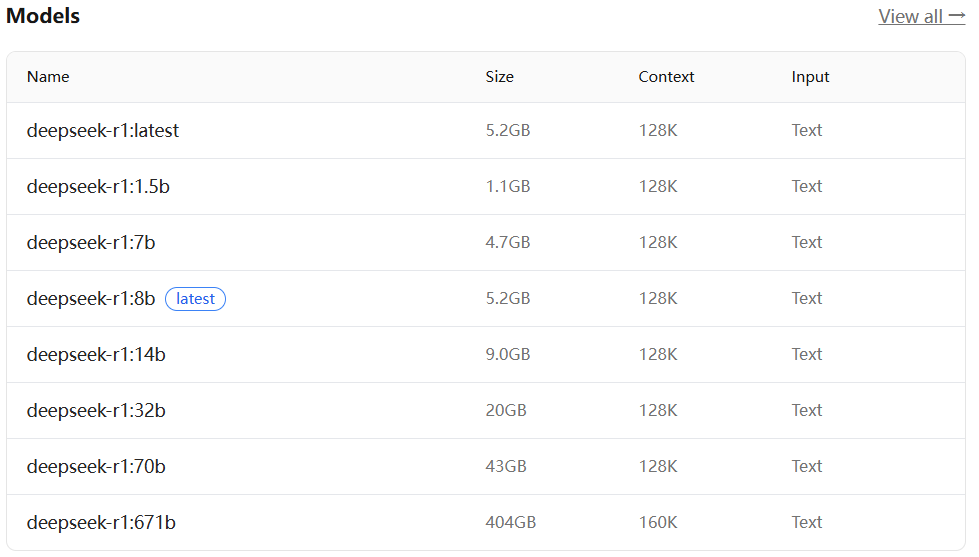
Task: Click Text in the deepseek-r1:32b row
Action: 807,410
